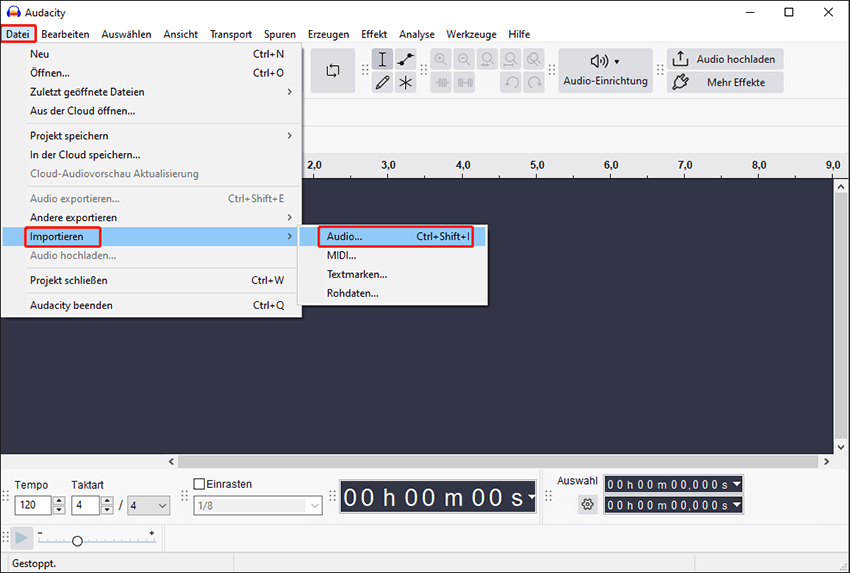Image resolution: width=850 pixels, height=573 pixels.
Task: Open the Analyse menu
Action: 416,34
